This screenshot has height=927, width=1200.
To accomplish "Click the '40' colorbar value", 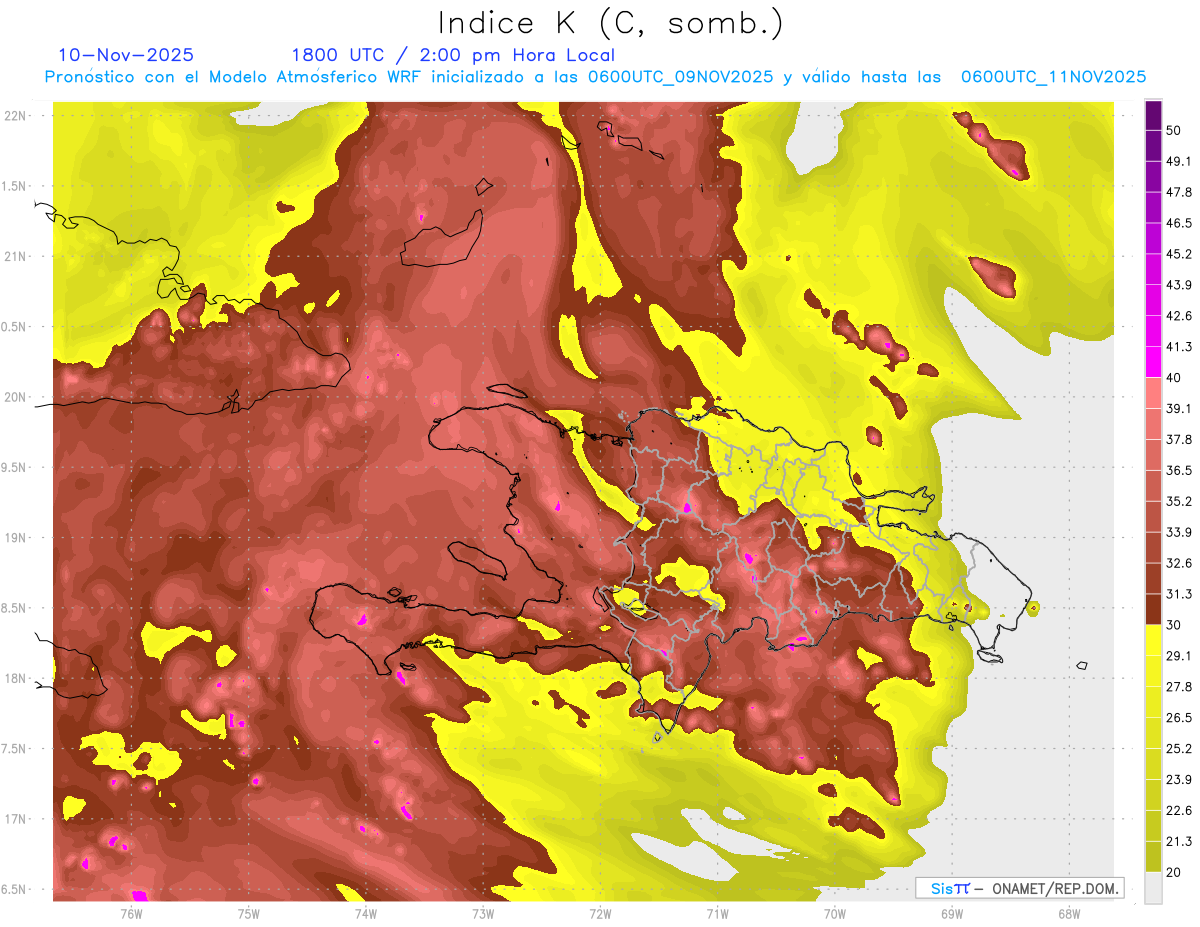I will (1174, 378).
